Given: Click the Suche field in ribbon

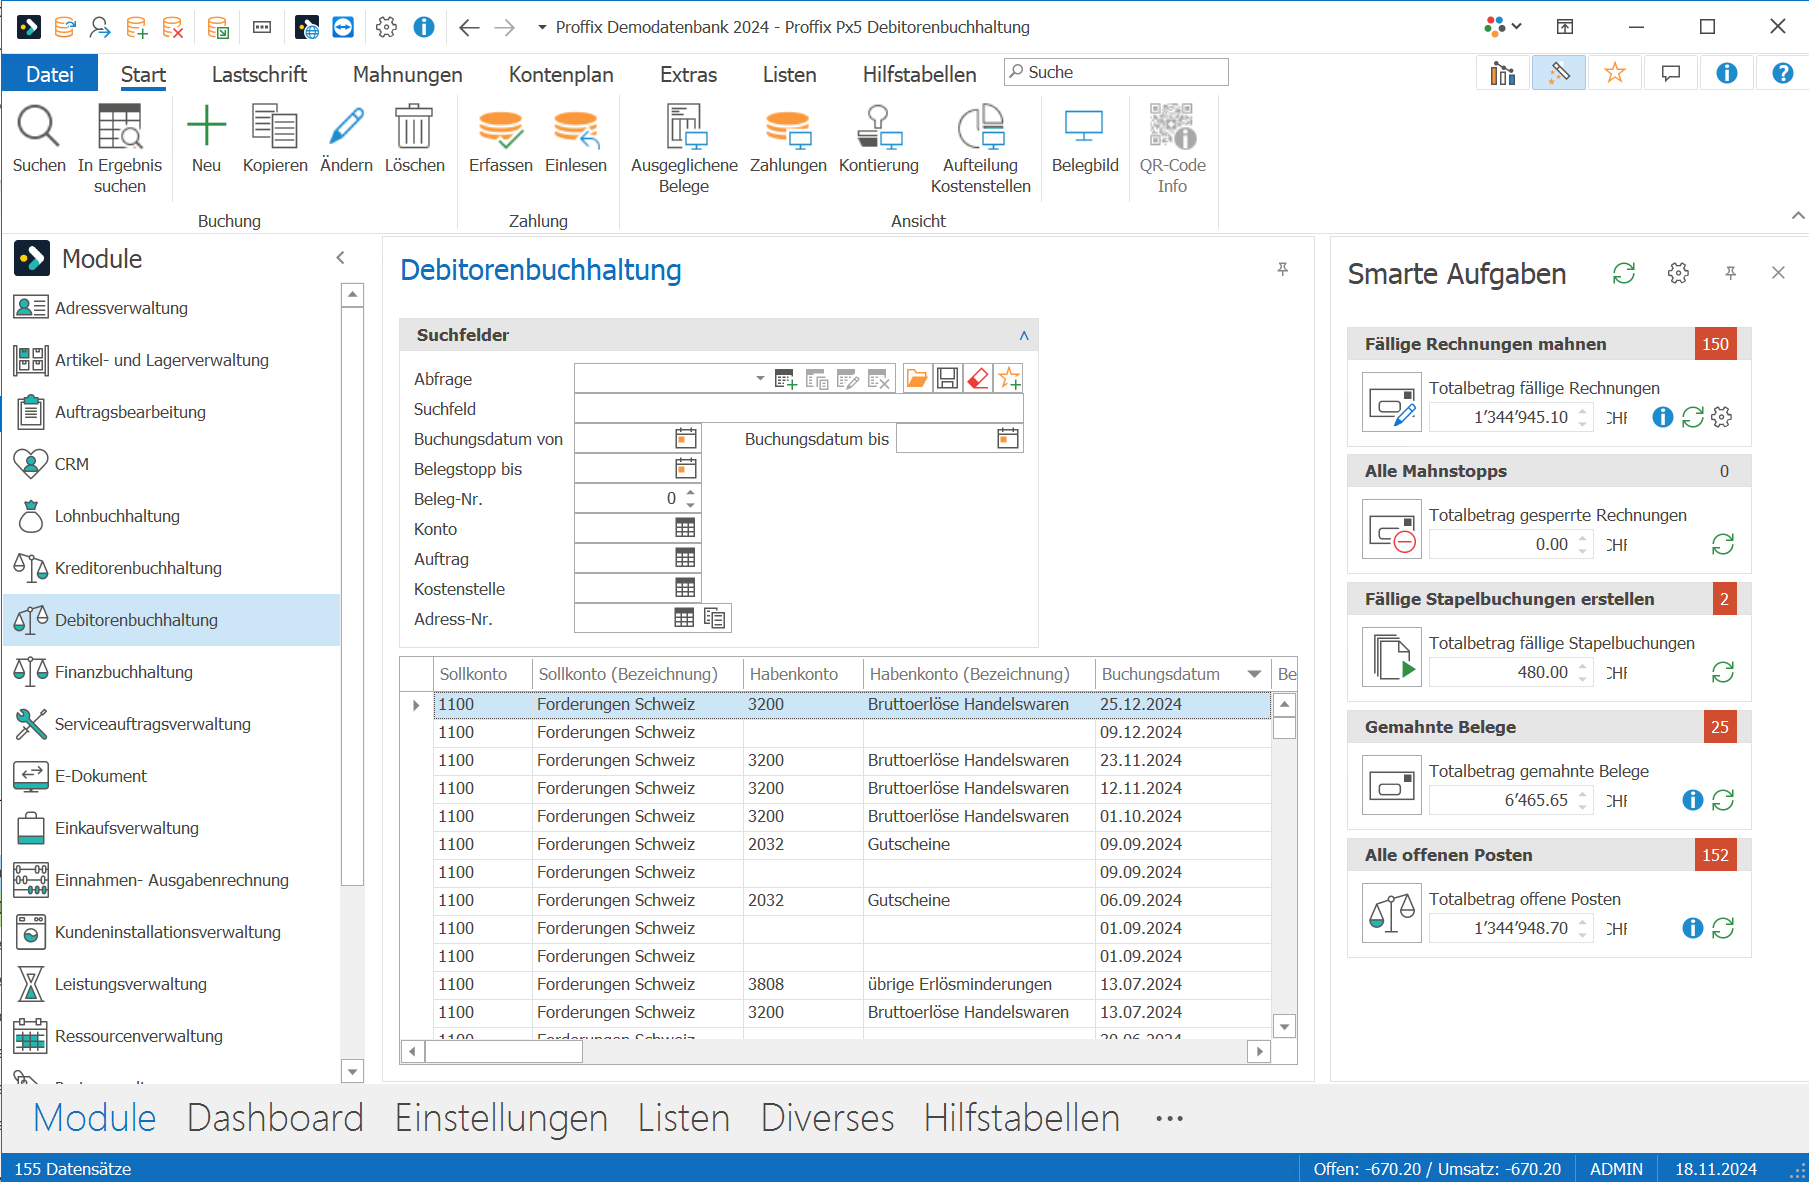Looking at the screenshot, I should pos(1116,72).
